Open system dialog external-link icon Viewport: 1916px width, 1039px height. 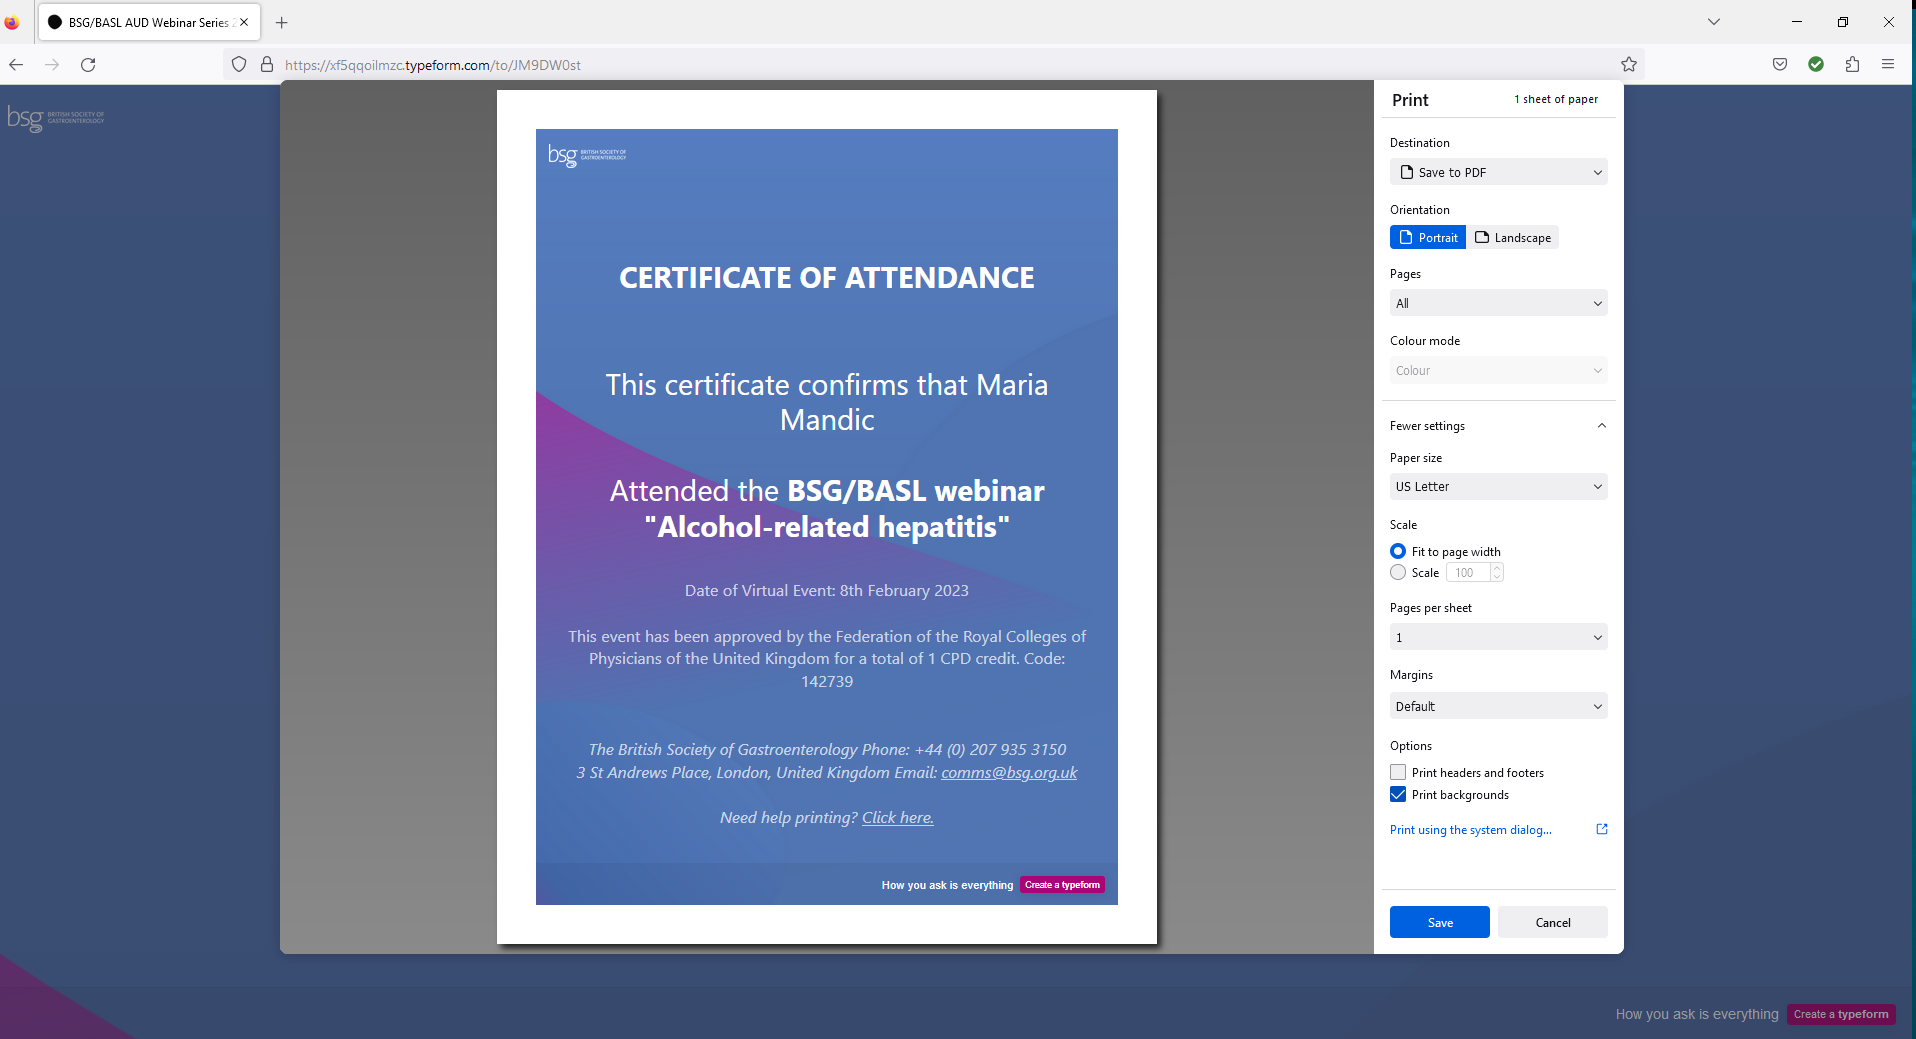point(1602,829)
